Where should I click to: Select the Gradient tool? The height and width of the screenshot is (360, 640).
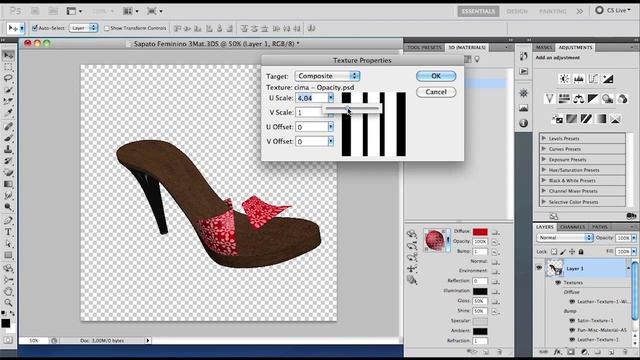8,184
